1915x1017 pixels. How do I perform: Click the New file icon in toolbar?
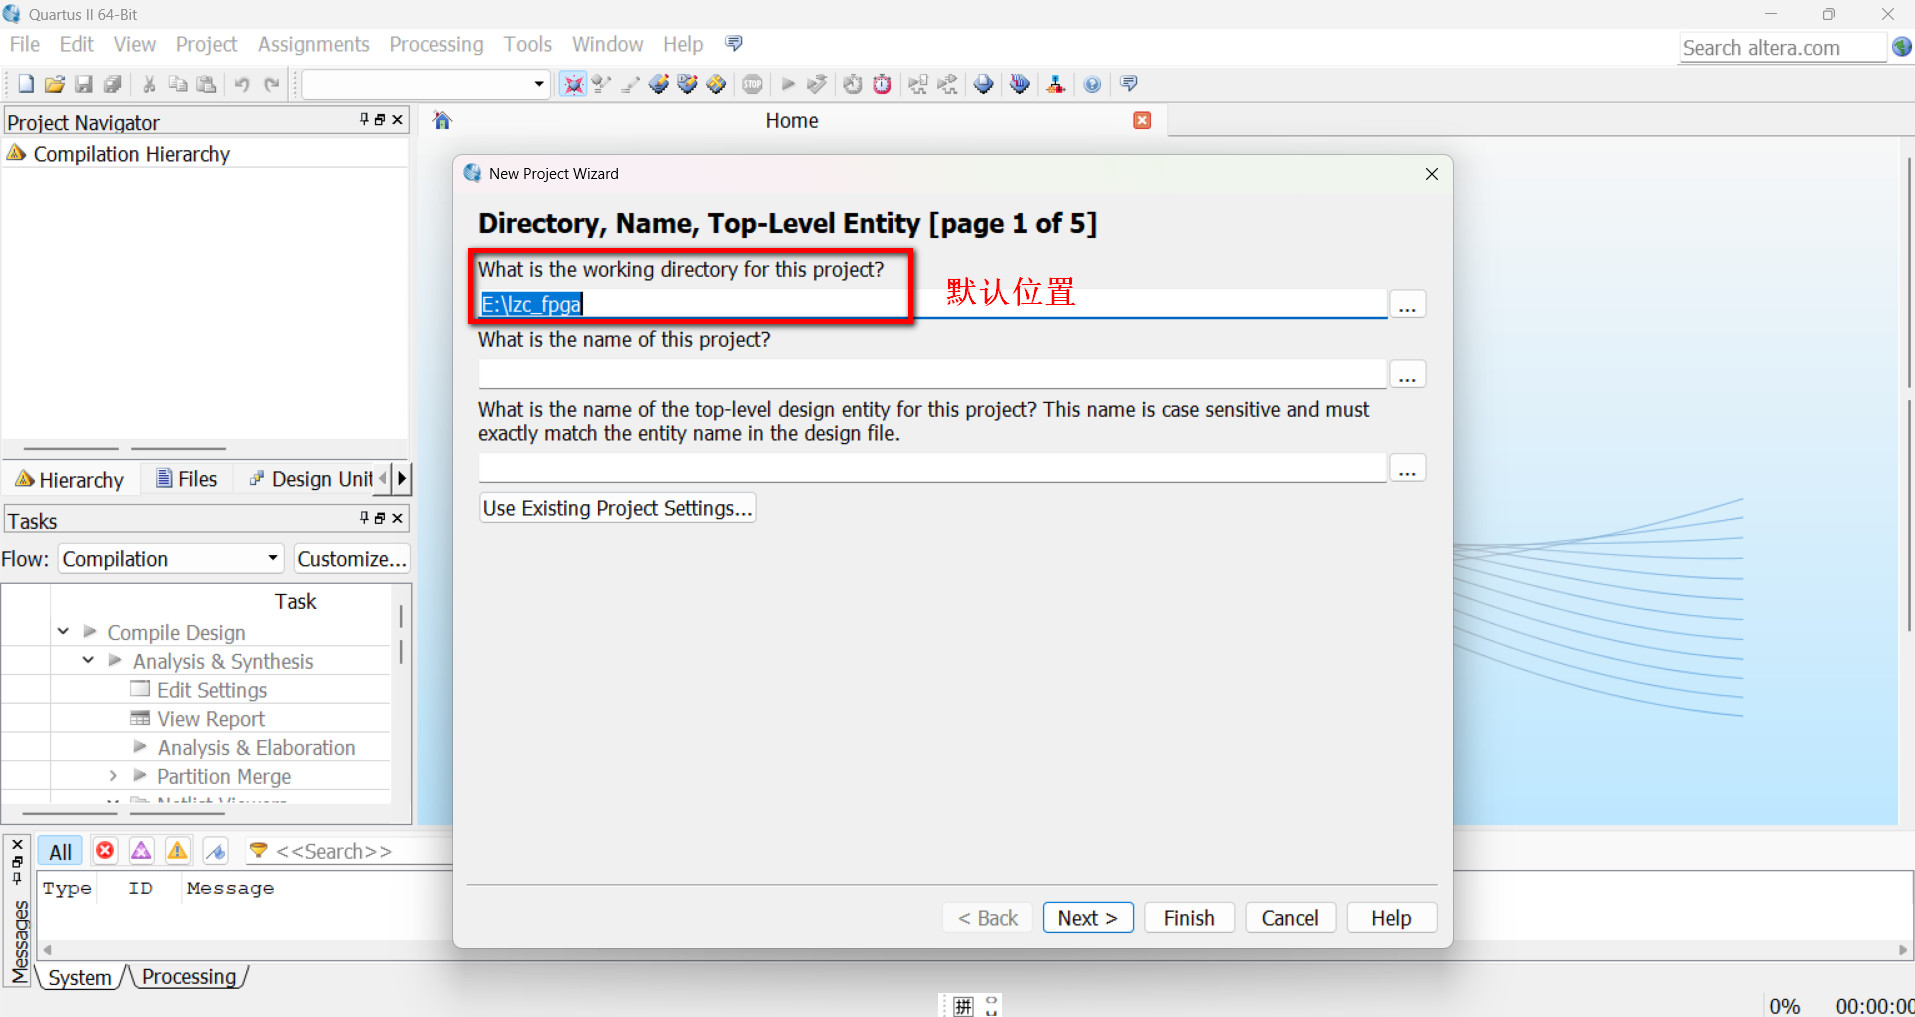(26, 84)
